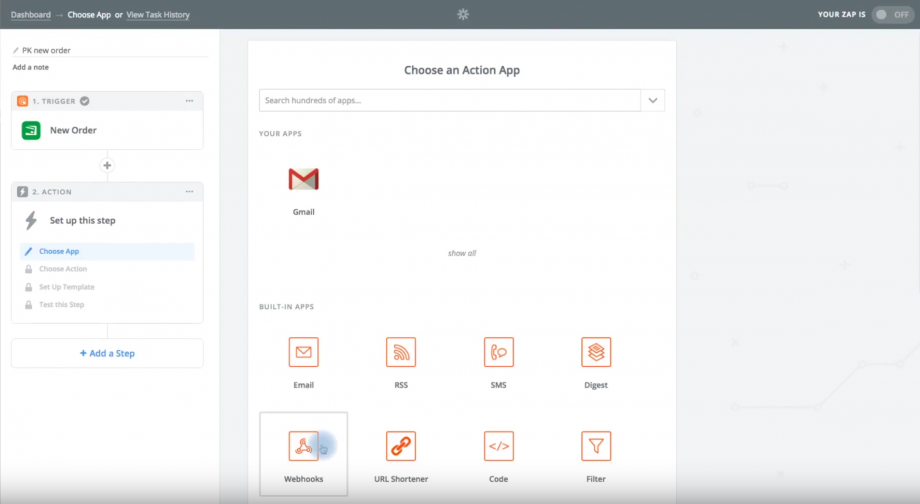Click the show all apps link
The image size is (920, 504).
click(462, 253)
